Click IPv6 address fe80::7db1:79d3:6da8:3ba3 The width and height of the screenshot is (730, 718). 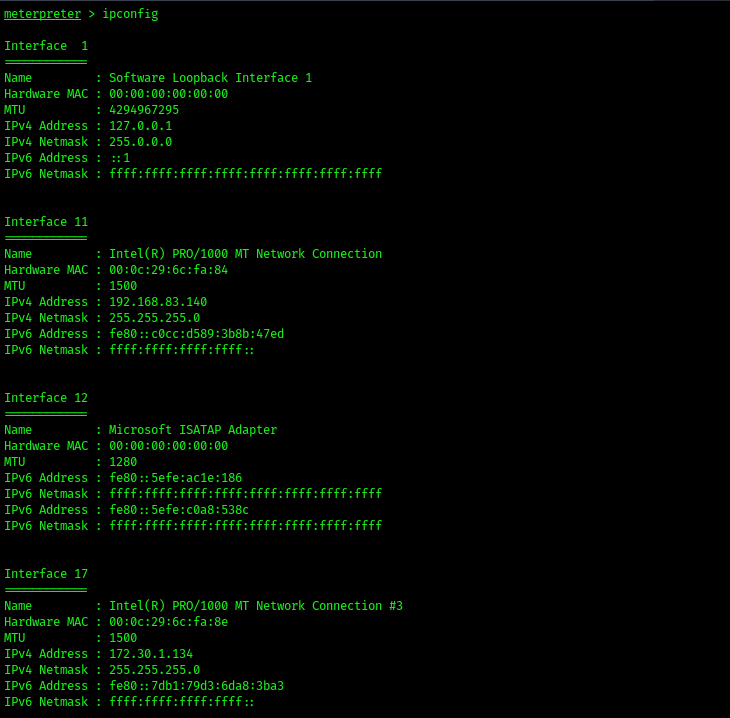[x=196, y=686]
